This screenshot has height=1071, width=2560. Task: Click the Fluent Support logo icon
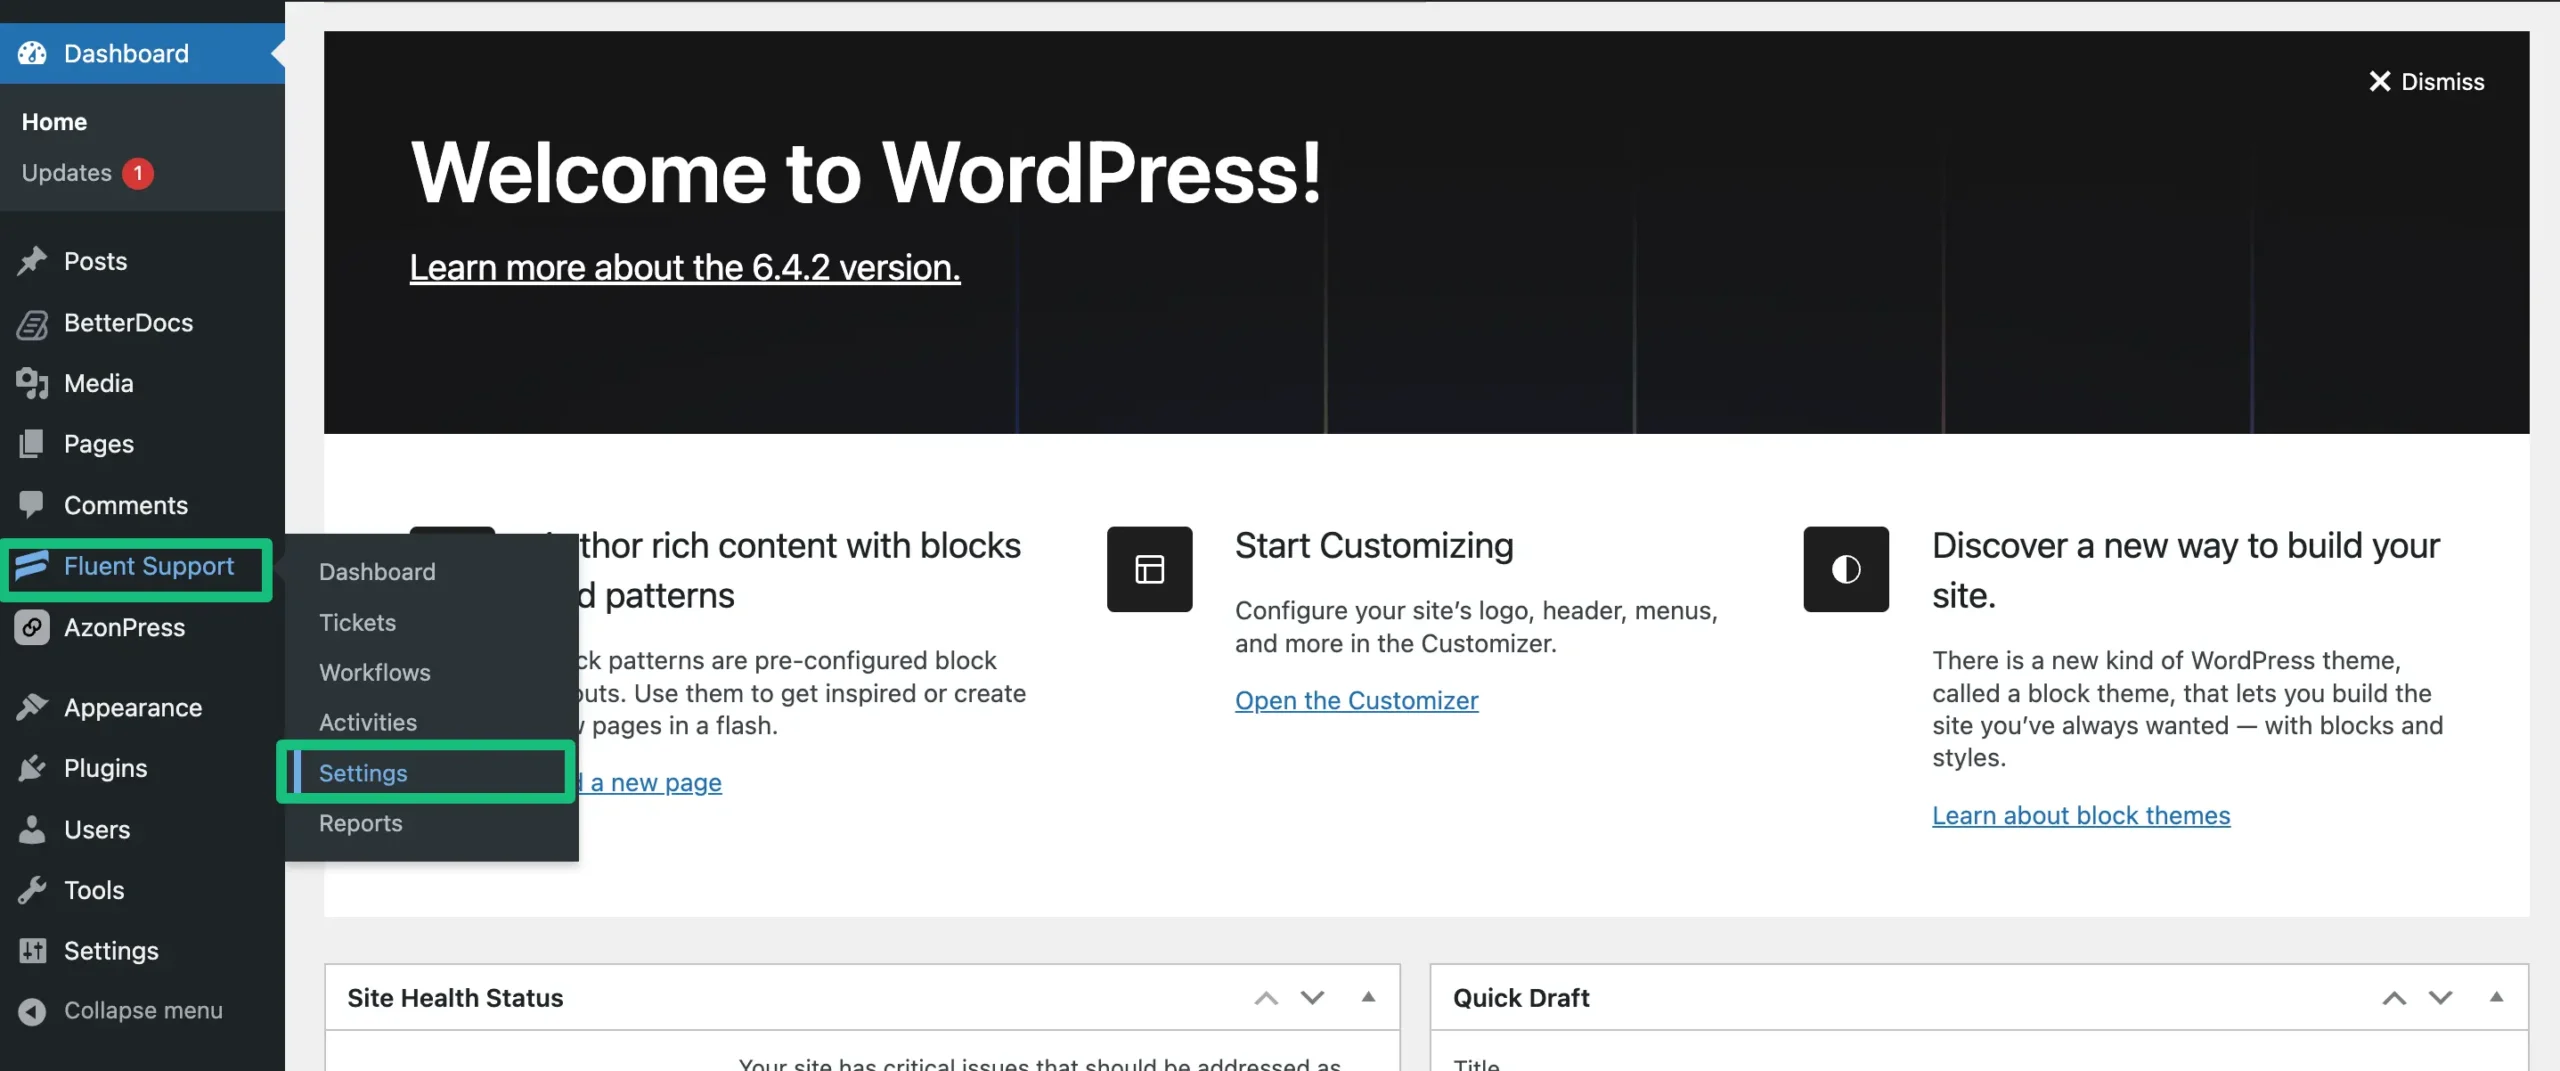pos(32,566)
